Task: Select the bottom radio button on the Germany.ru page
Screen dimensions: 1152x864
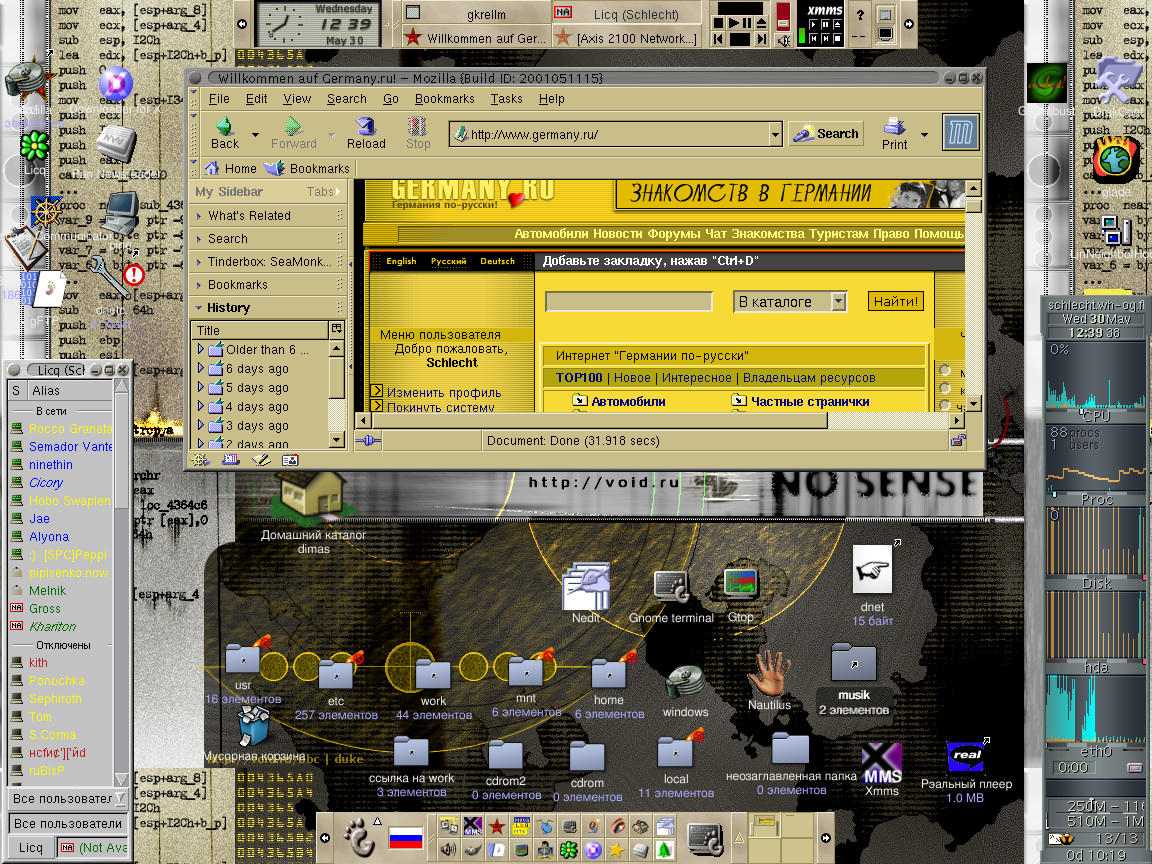Action: tap(945, 405)
